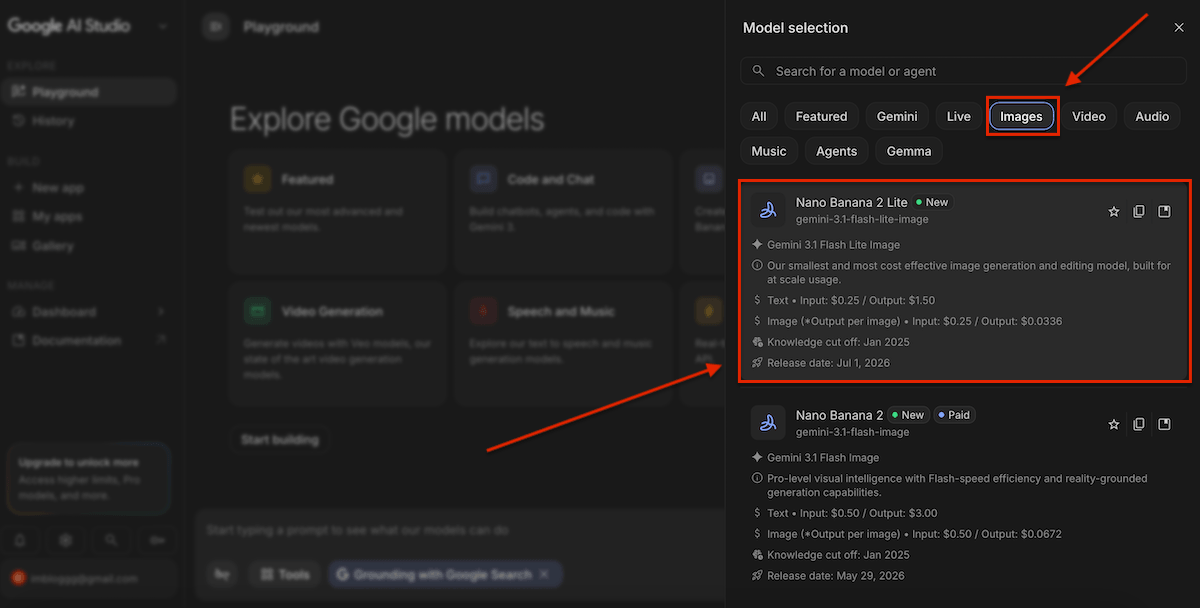This screenshot has height=608, width=1200.
Task: Select the Gemini filter tab
Action: [897, 116]
